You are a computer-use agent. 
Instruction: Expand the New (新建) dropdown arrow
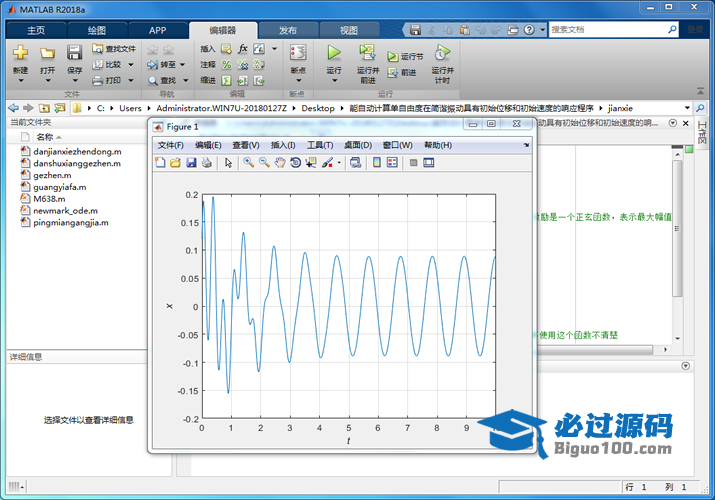point(21,81)
